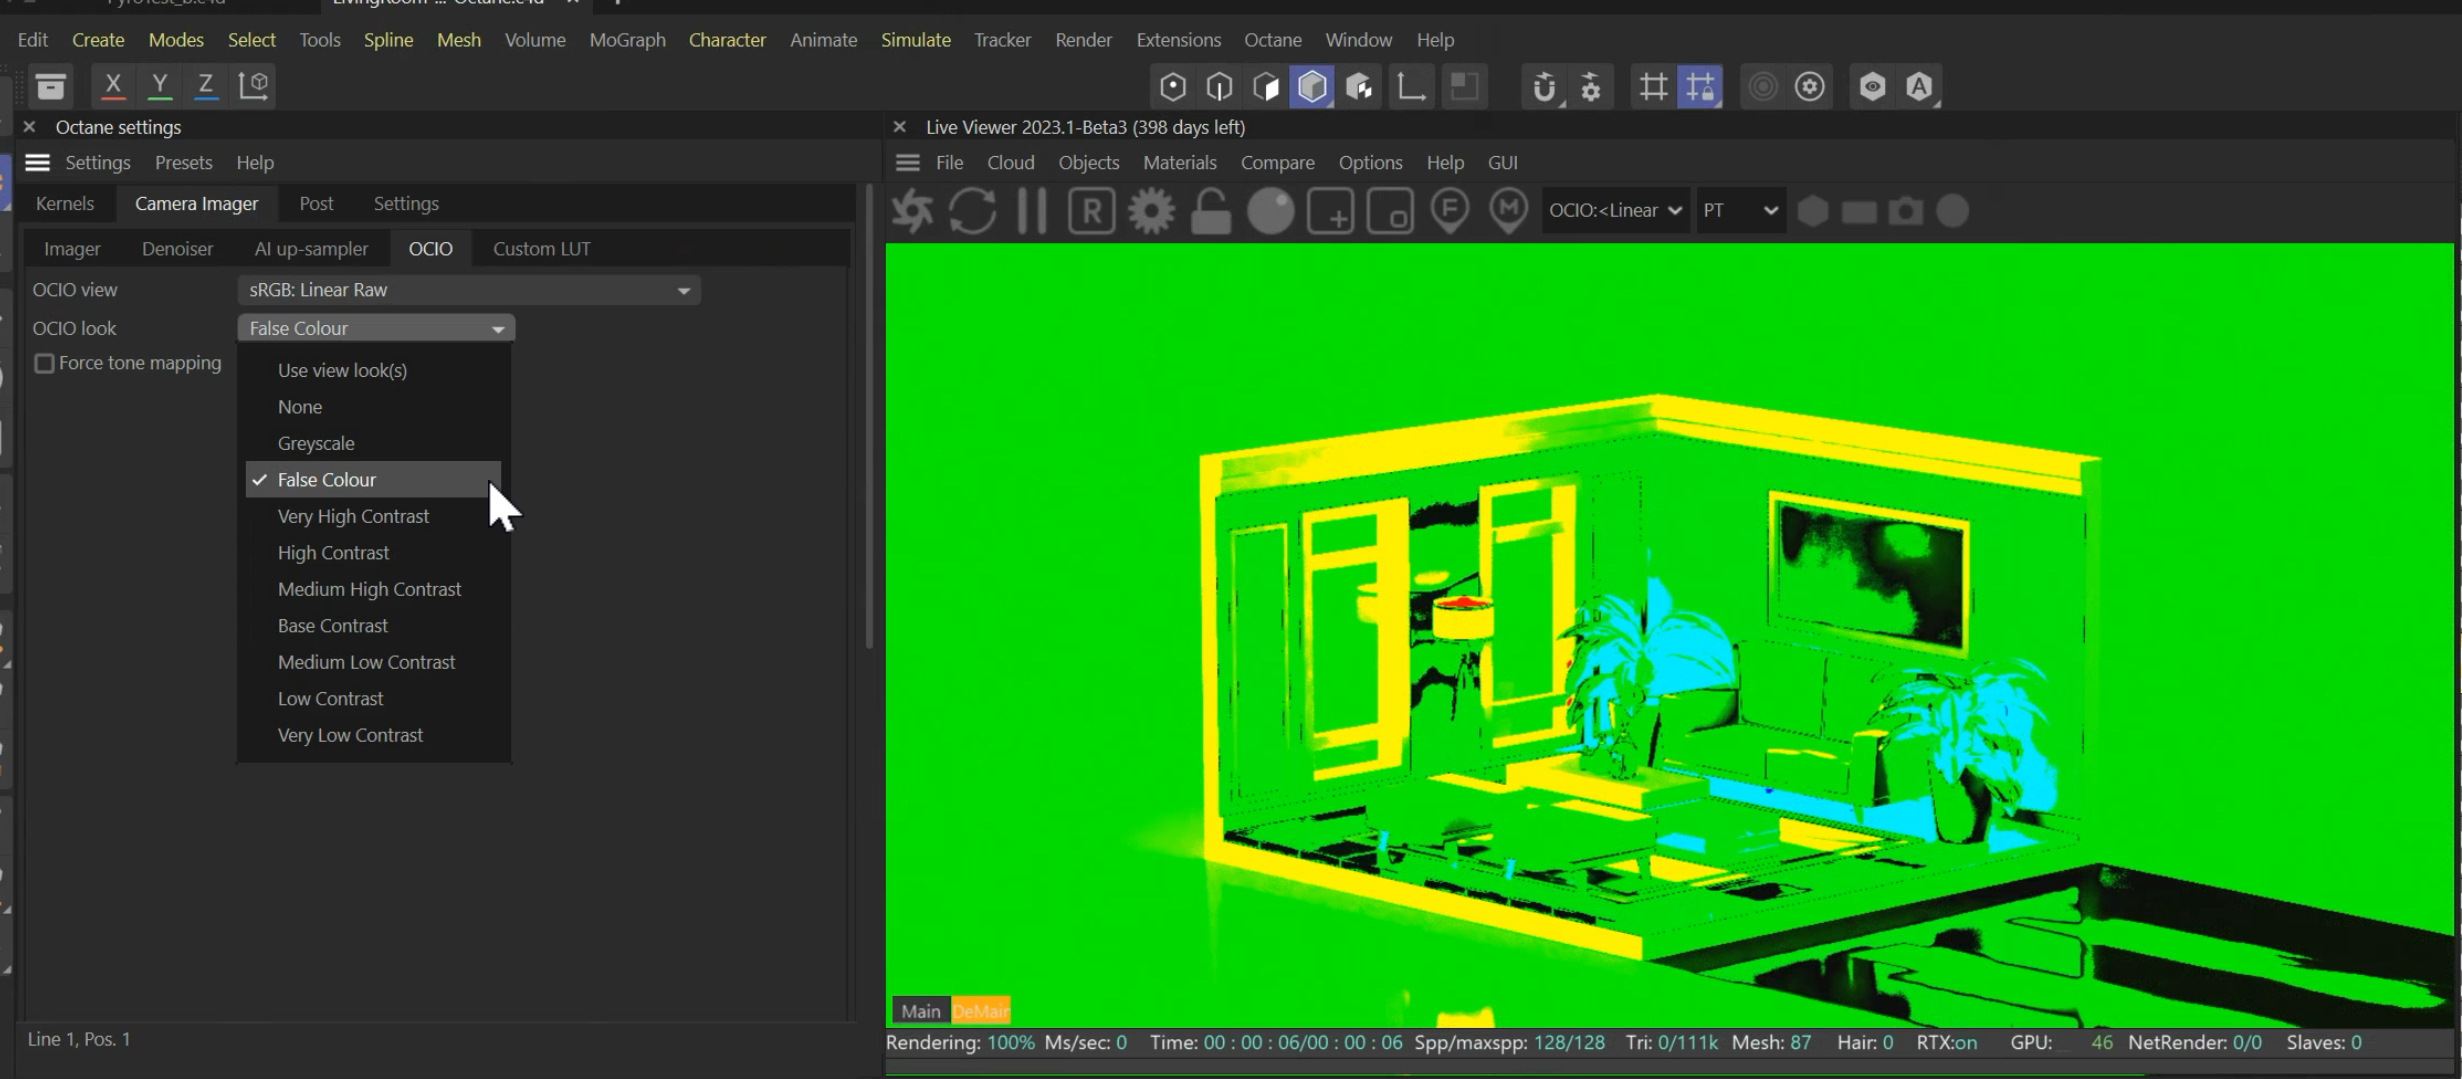This screenshot has height=1079, width=2462.
Task: Open the OCIO view dropdown
Action: [x=468, y=290]
